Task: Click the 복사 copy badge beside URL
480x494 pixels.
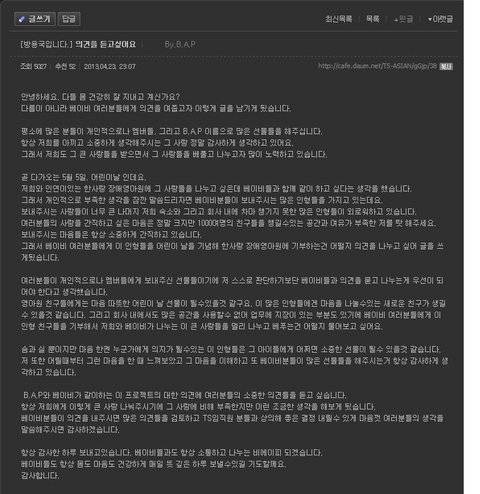Action: [x=446, y=67]
